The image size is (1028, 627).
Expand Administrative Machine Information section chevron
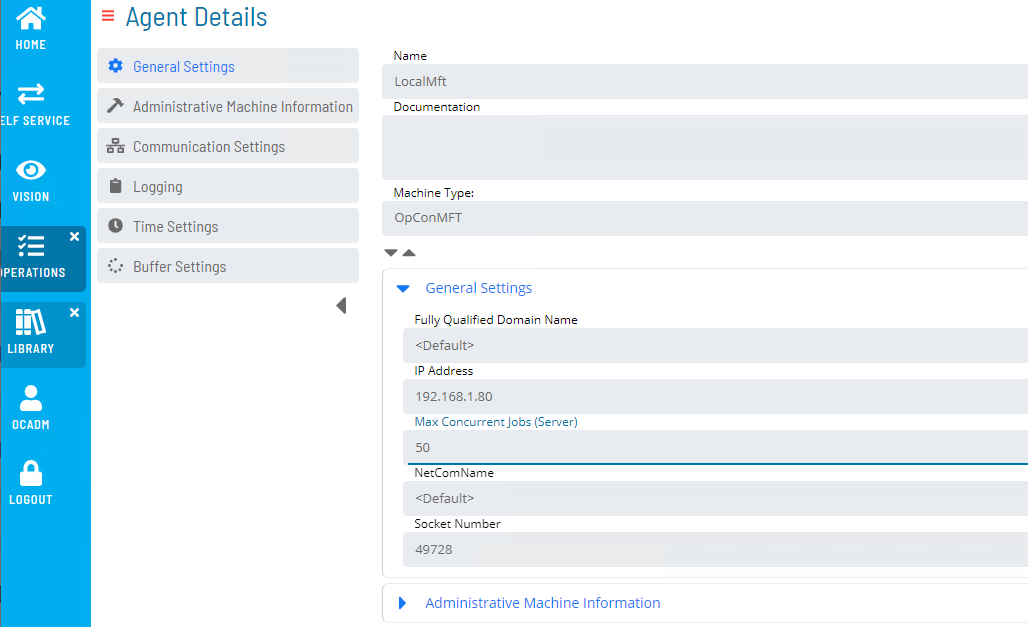[x=403, y=603]
